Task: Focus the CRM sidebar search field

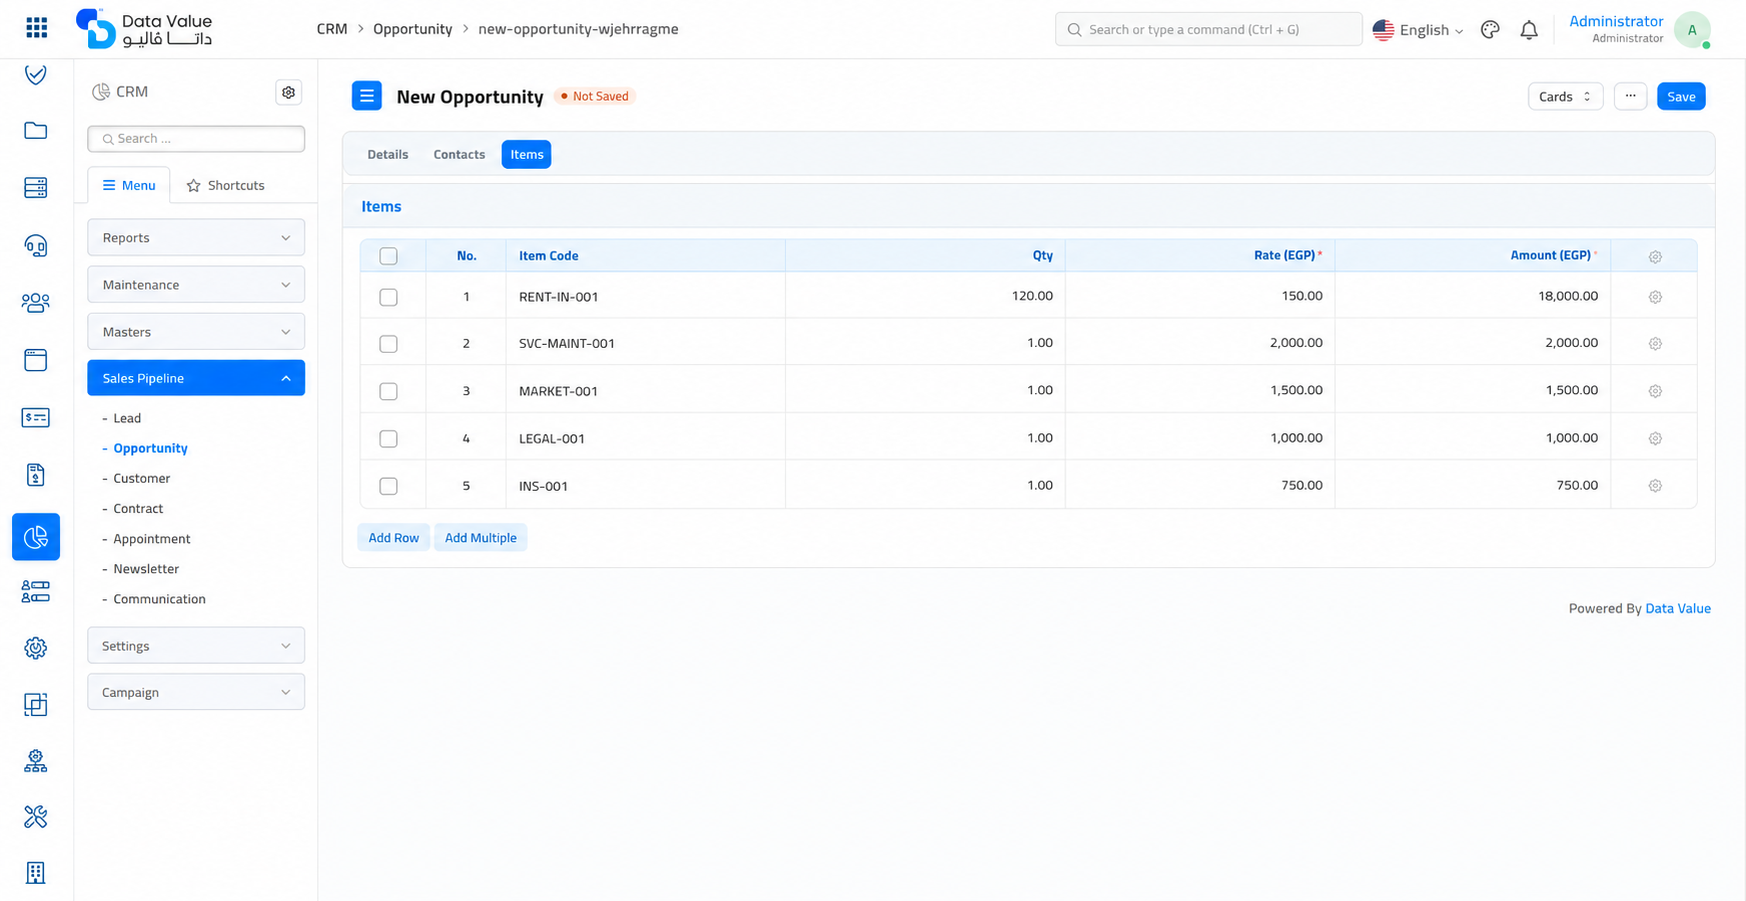Action: click(x=196, y=139)
